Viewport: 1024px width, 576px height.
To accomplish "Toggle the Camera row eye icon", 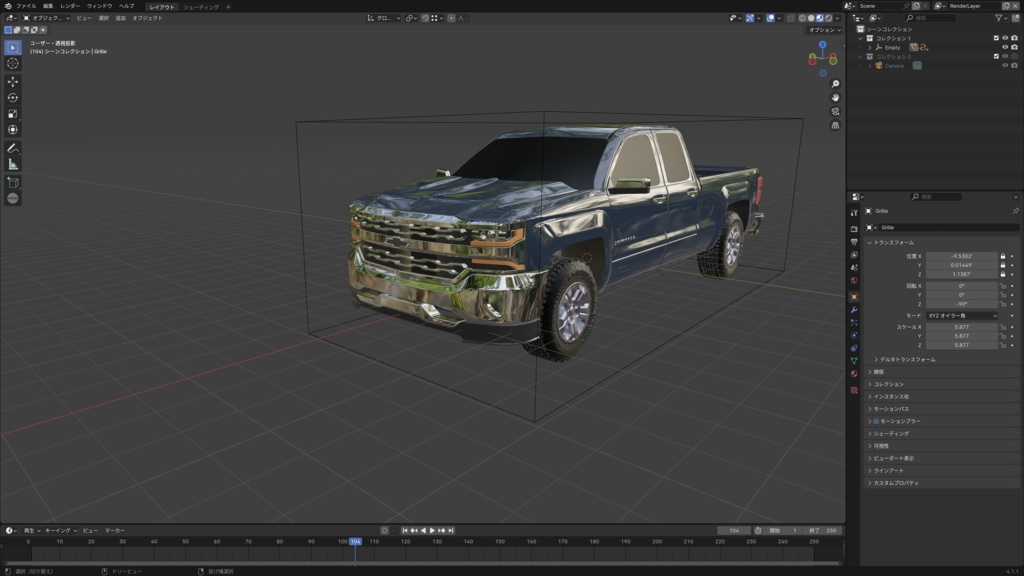I will 1005,65.
